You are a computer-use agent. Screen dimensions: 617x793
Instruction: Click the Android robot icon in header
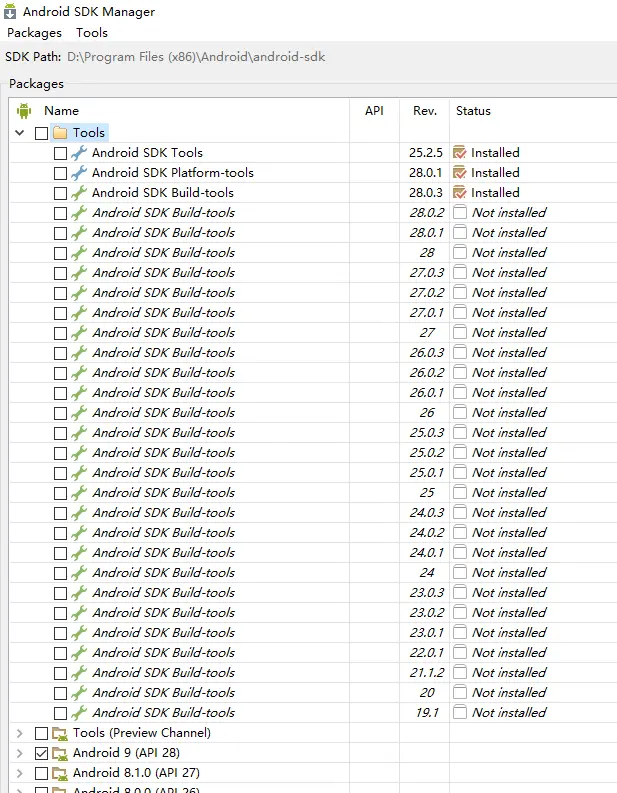click(x=24, y=111)
